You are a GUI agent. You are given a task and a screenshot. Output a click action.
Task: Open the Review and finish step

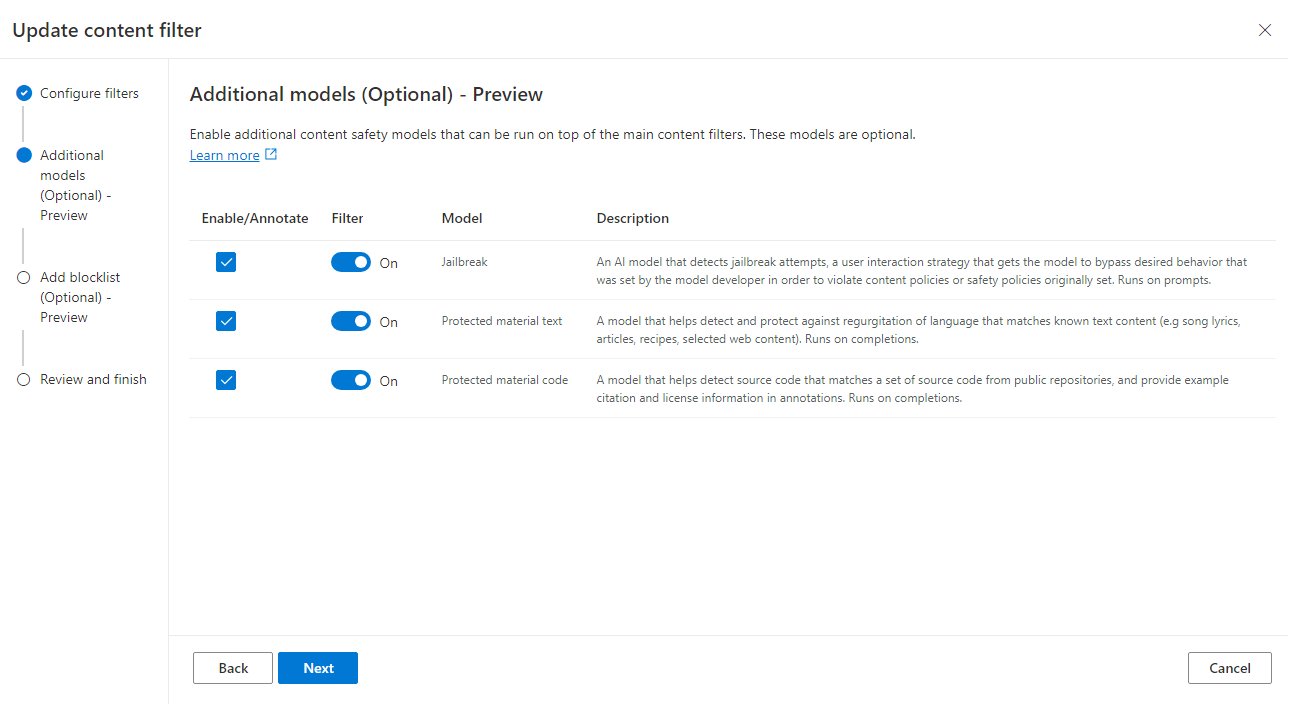[x=93, y=379]
